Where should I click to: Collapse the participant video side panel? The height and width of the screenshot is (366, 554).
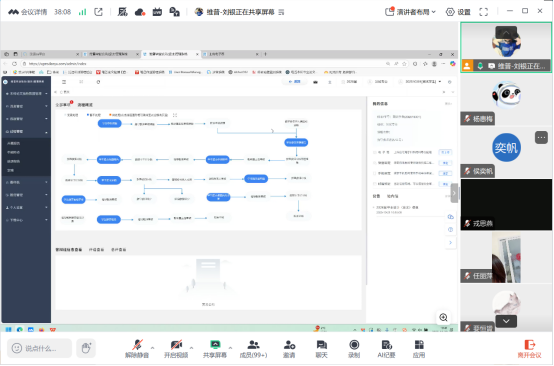click(x=454, y=193)
